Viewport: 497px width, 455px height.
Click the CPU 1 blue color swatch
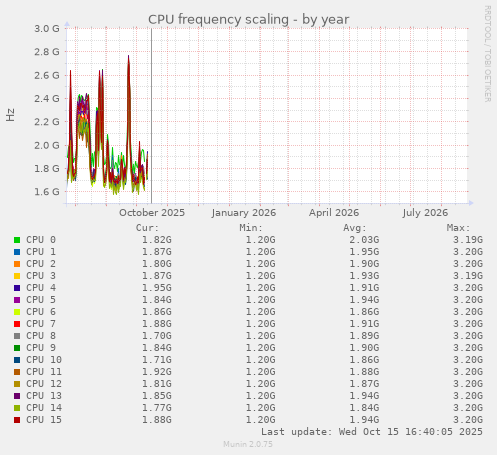(17, 252)
